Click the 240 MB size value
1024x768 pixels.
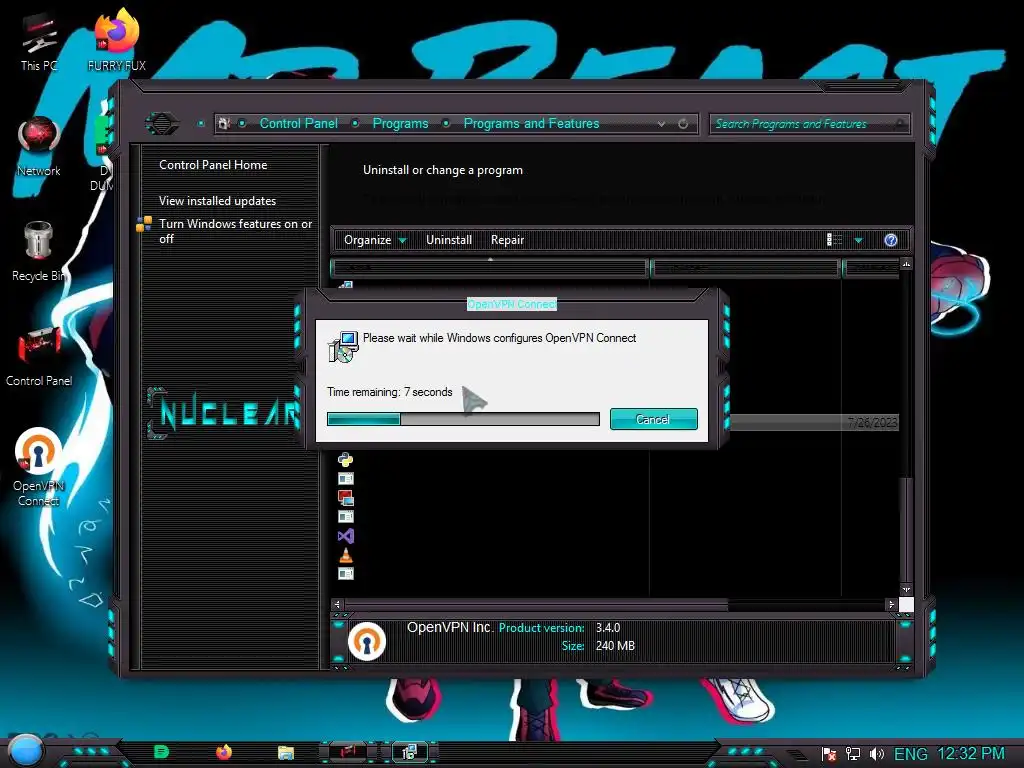pyautogui.click(x=615, y=646)
